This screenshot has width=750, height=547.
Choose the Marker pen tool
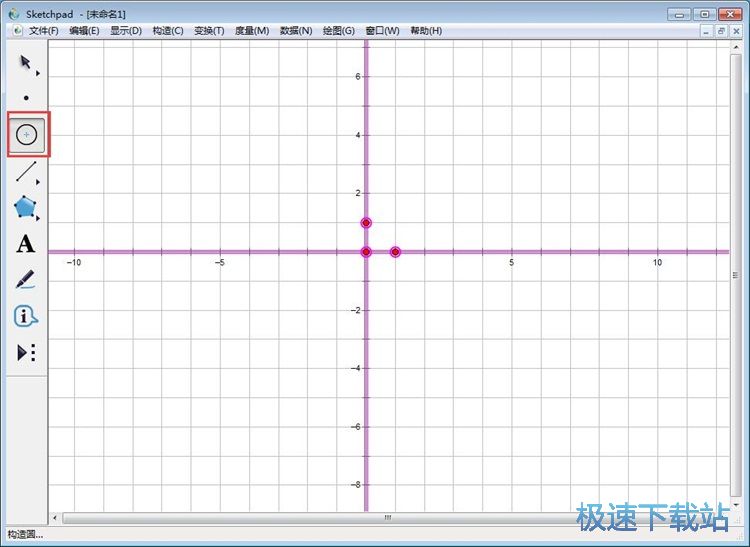point(26,280)
